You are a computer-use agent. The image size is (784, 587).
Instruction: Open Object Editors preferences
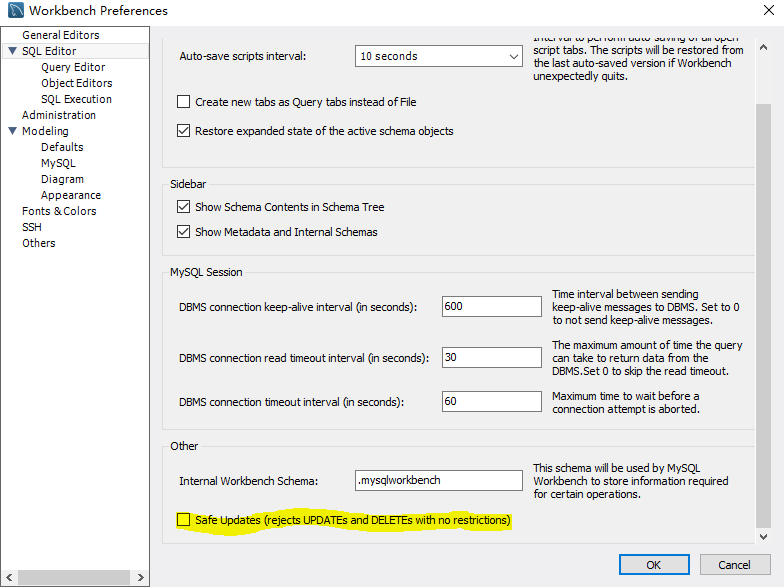tap(76, 83)
